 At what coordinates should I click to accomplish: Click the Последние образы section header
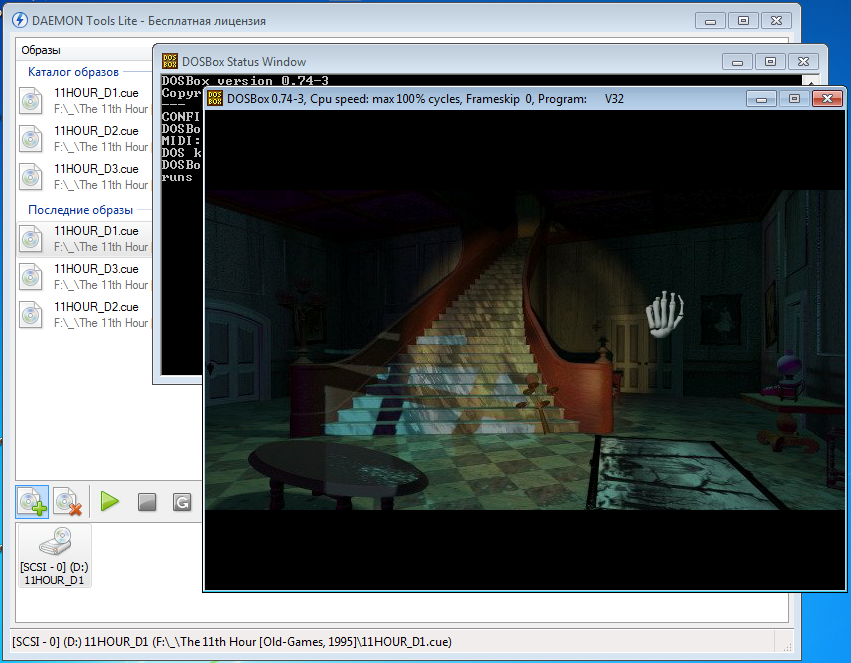tap(80, 209)
